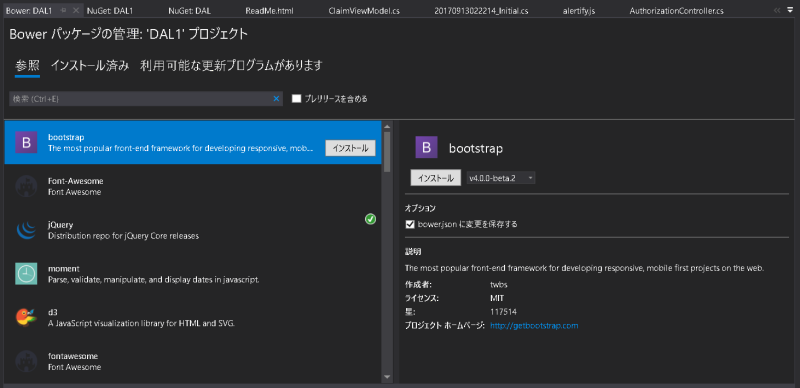800x388 pixels.
Task: Click the package list scrollbar down arrow
Action: [387, 377]
